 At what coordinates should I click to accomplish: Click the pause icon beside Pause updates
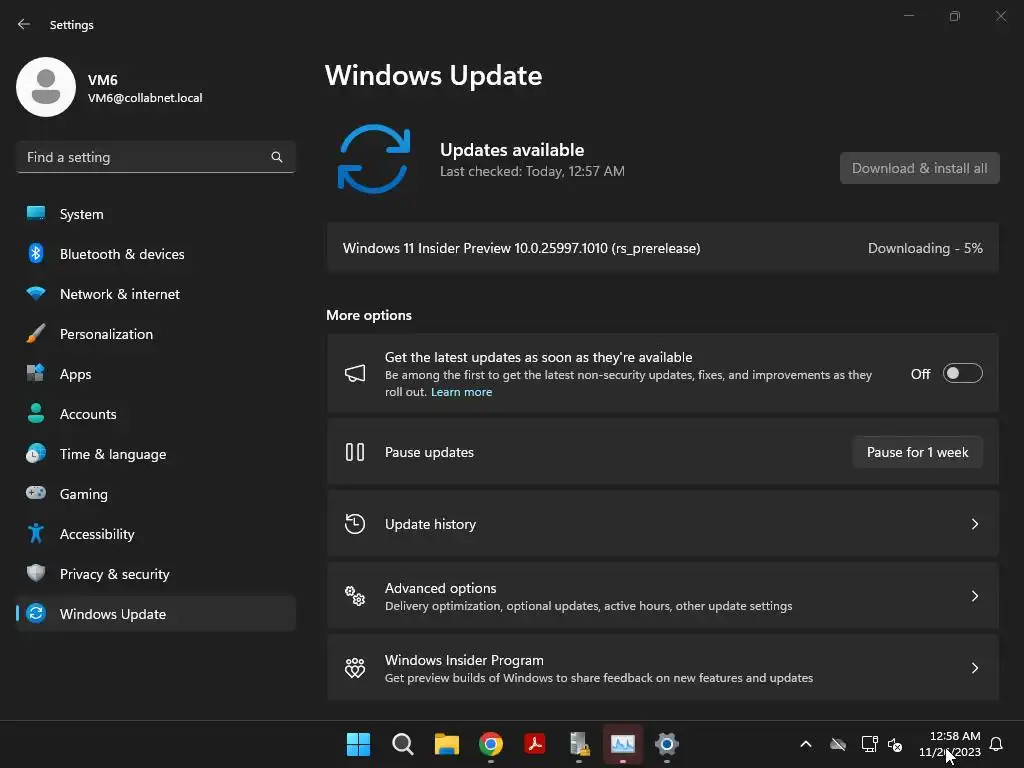click(x=355, y=452)
